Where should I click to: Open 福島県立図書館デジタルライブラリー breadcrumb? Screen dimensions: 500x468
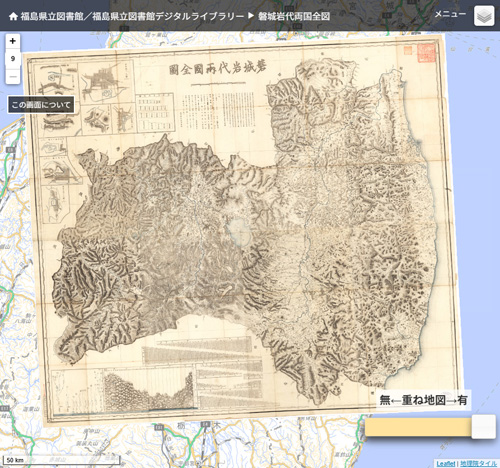tap(168, 16)
